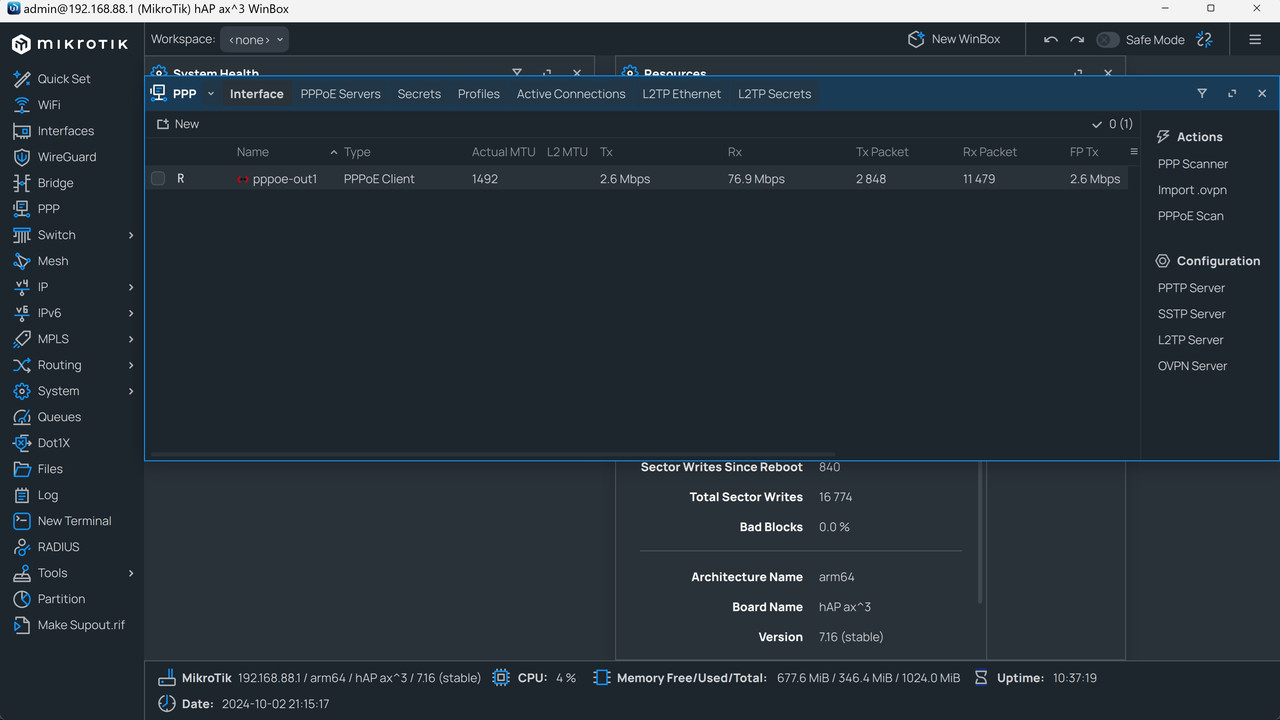Expand the Routing submenu
The width and height of the screenshot is (1280, 720).
131,365
